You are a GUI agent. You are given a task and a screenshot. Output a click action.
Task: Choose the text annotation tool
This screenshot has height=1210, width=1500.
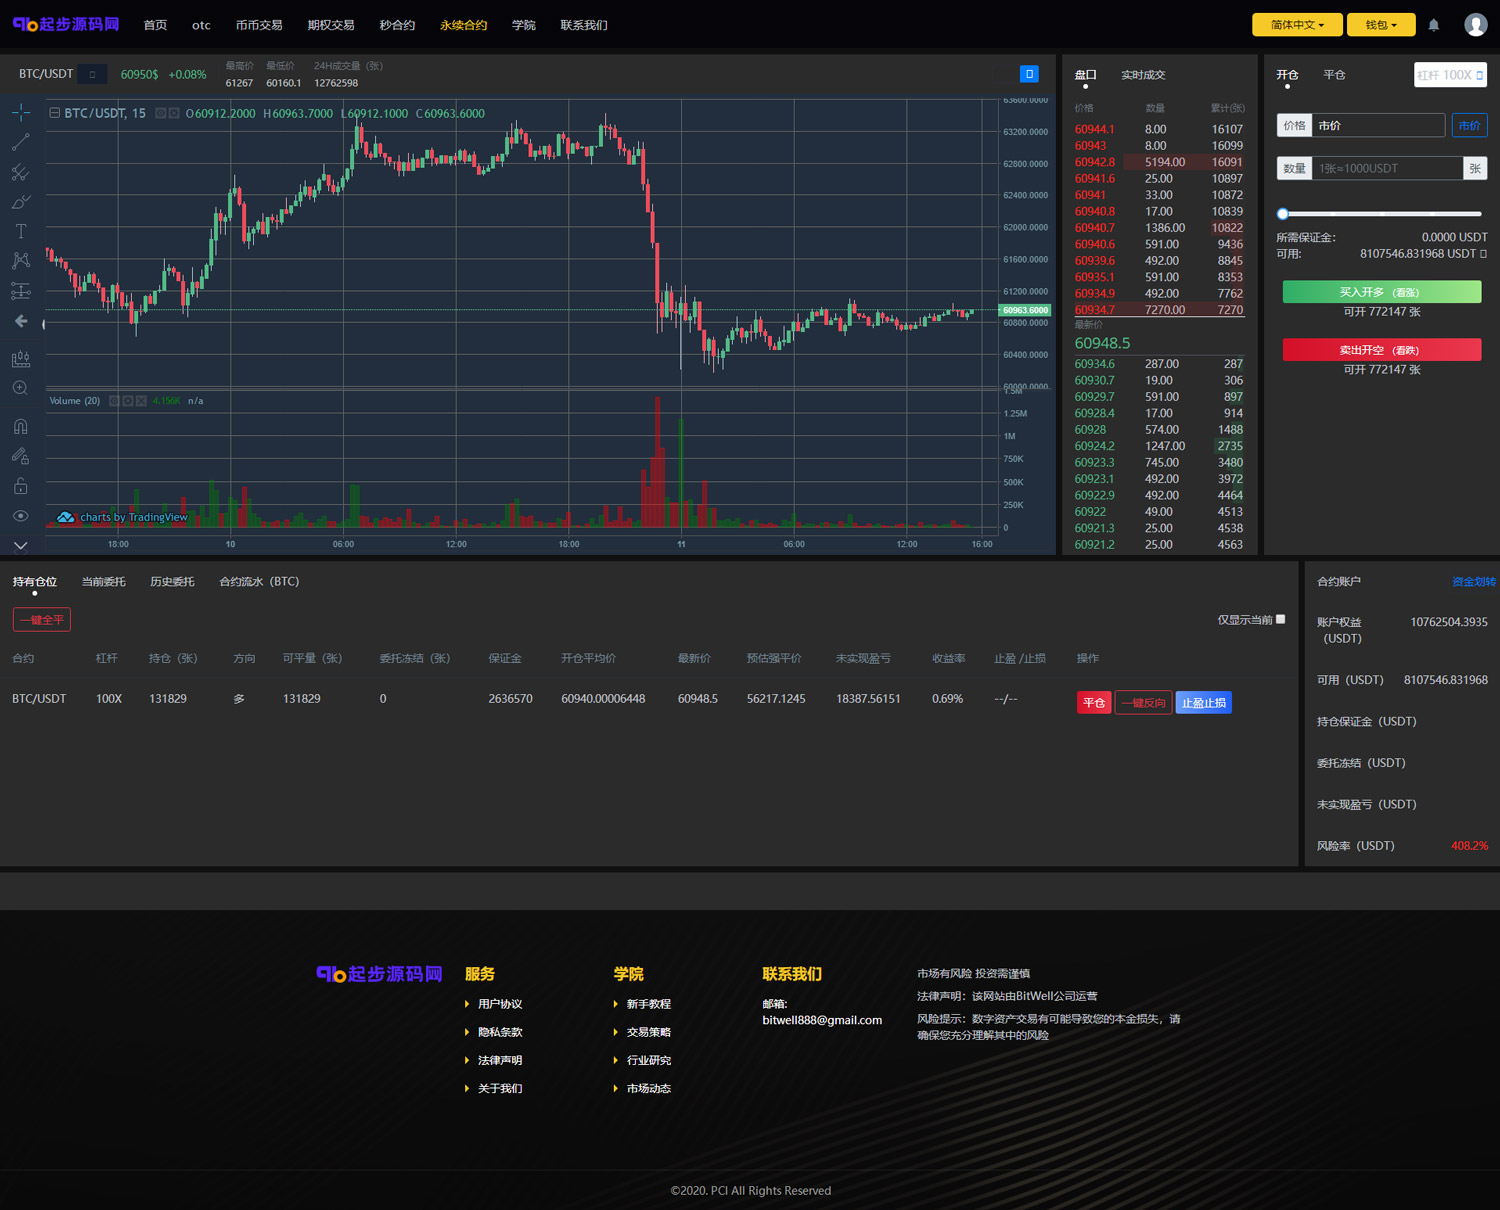coord(20,231)
